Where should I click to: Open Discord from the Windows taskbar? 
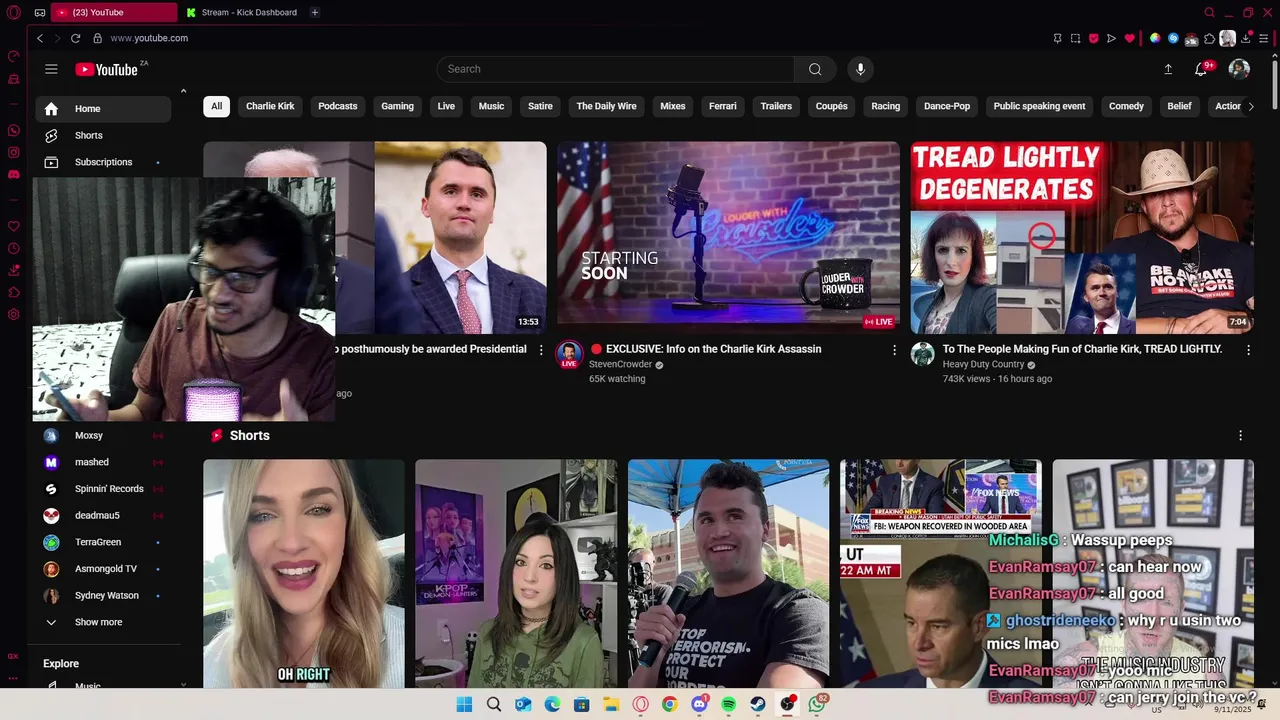699,704
